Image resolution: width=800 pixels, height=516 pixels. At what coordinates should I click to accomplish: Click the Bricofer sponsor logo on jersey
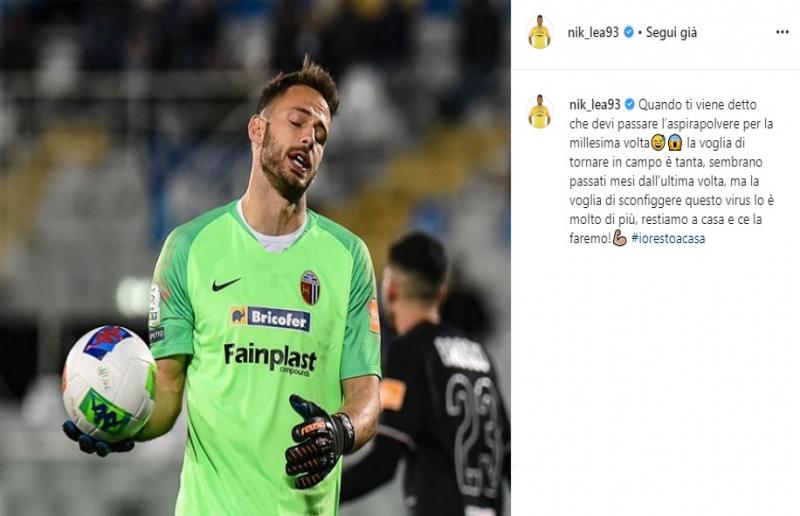270,318
